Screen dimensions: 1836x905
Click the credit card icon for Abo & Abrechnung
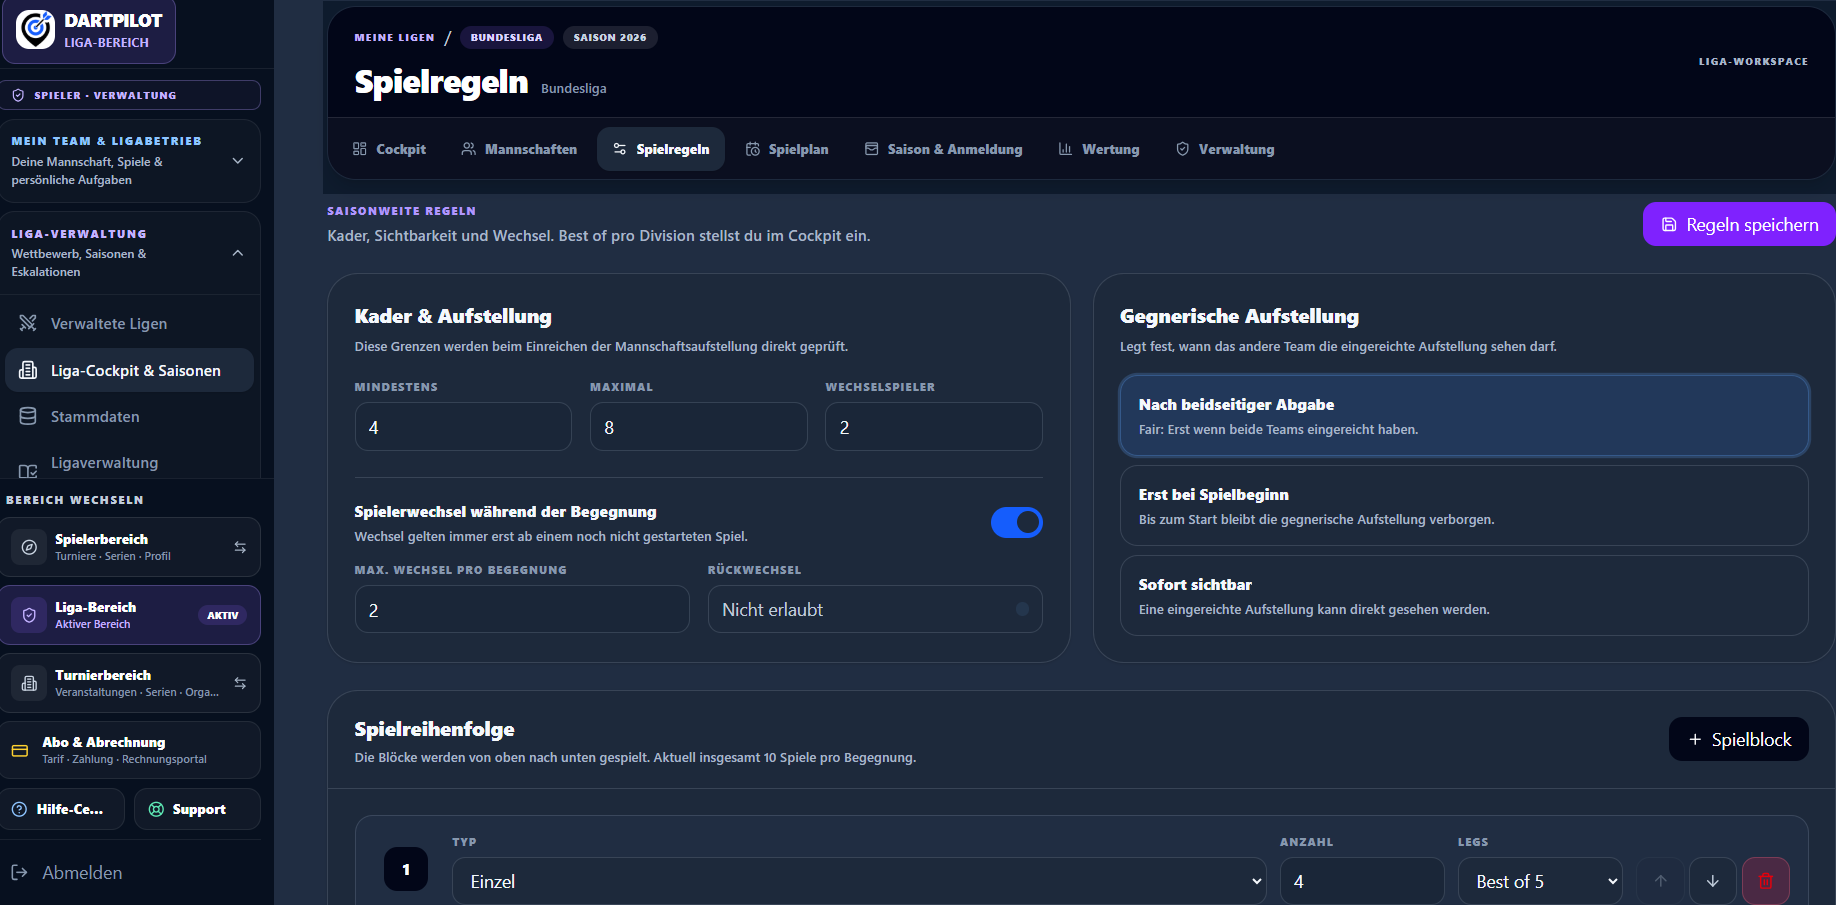[20, 750]
